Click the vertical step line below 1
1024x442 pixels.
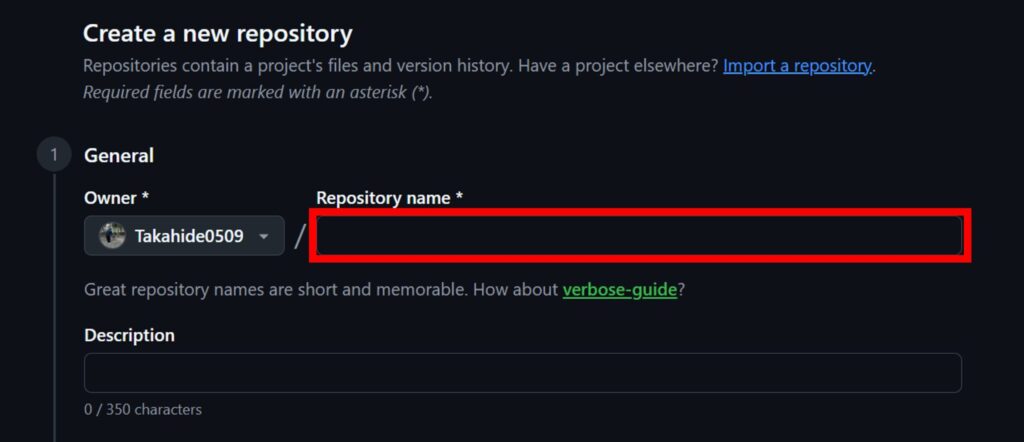point(54,300)
